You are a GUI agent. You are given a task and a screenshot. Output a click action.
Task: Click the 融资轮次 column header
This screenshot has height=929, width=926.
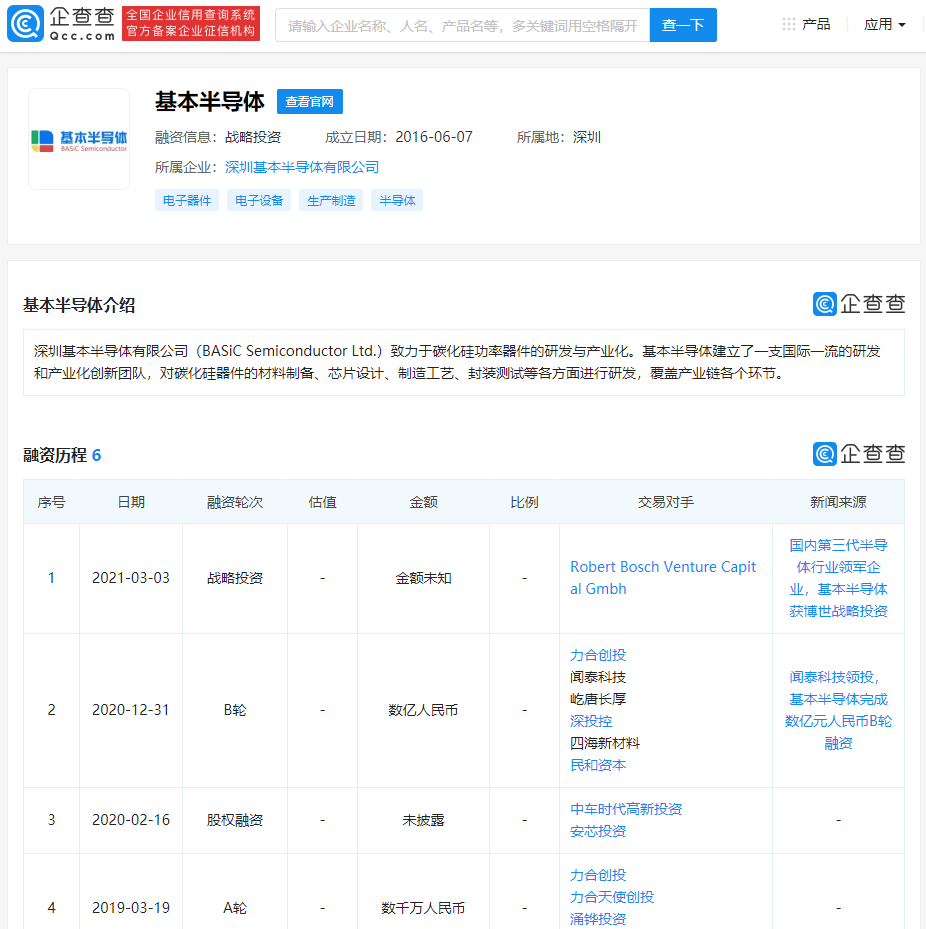(x=235, y=502)
